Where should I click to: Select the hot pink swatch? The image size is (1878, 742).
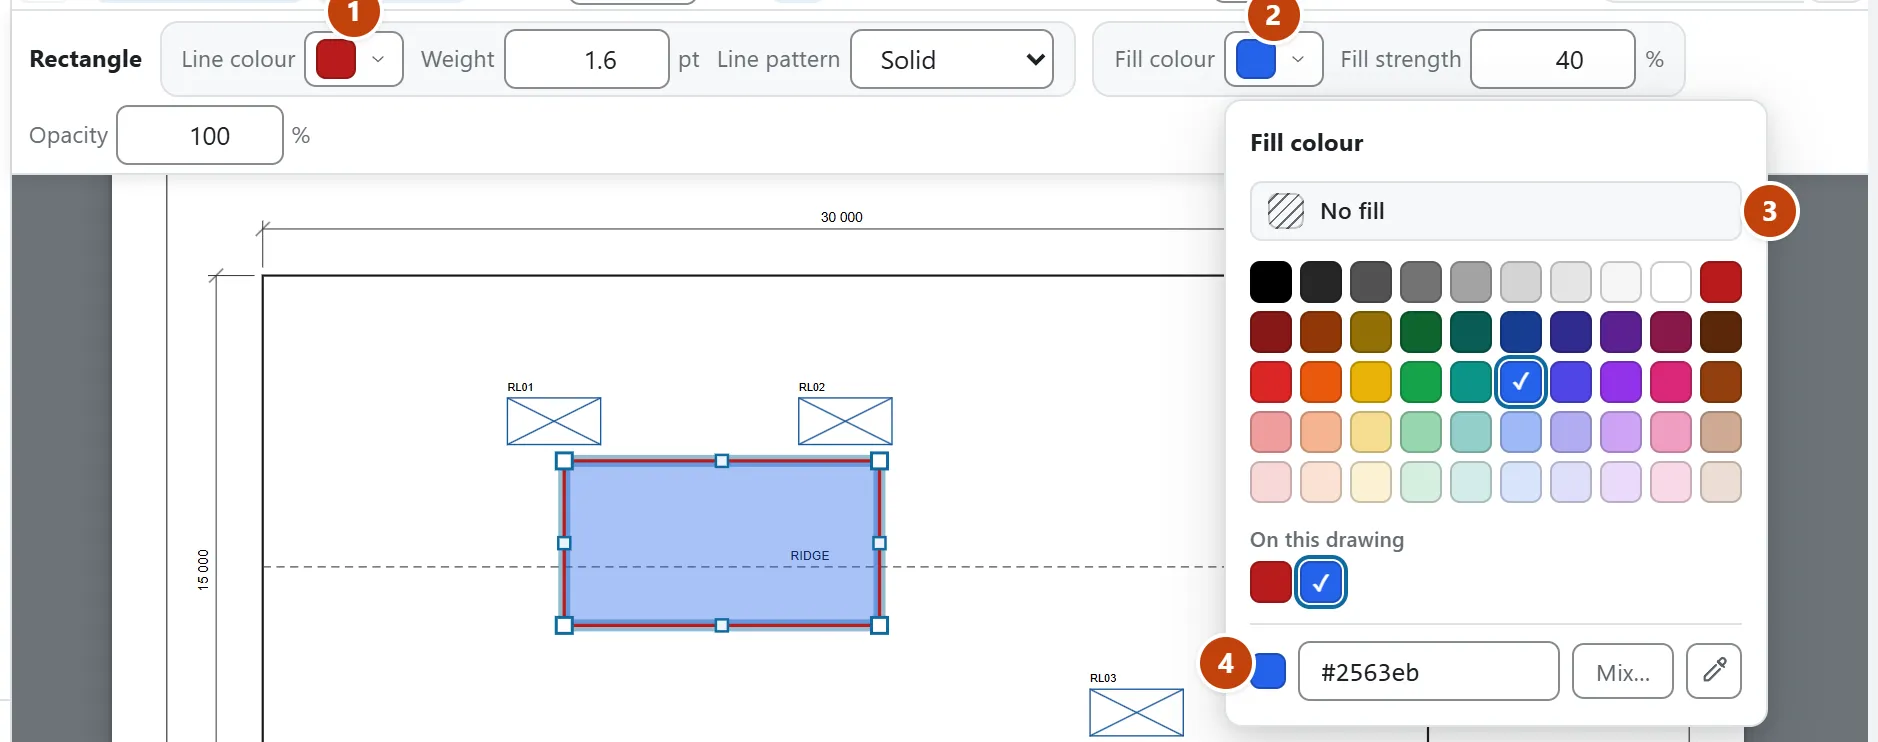1671,382
